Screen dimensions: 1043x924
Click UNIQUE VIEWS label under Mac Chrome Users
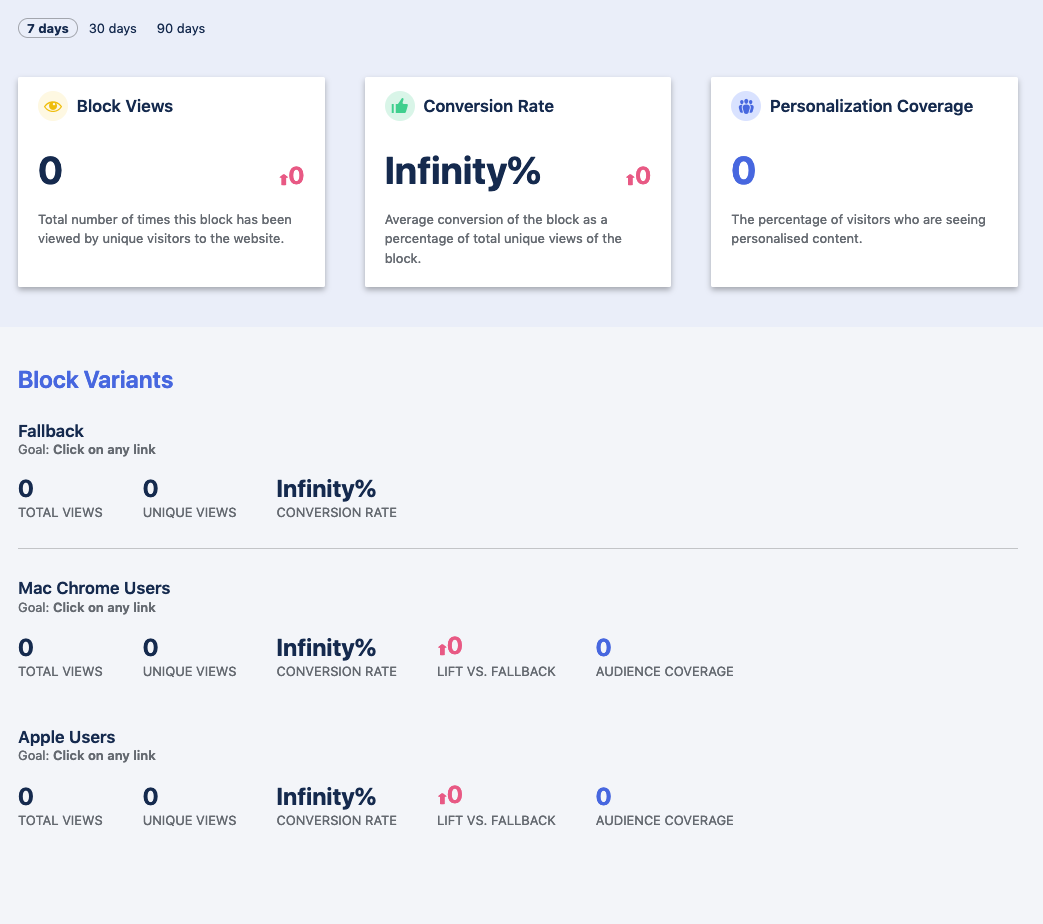tap(190, 671)
